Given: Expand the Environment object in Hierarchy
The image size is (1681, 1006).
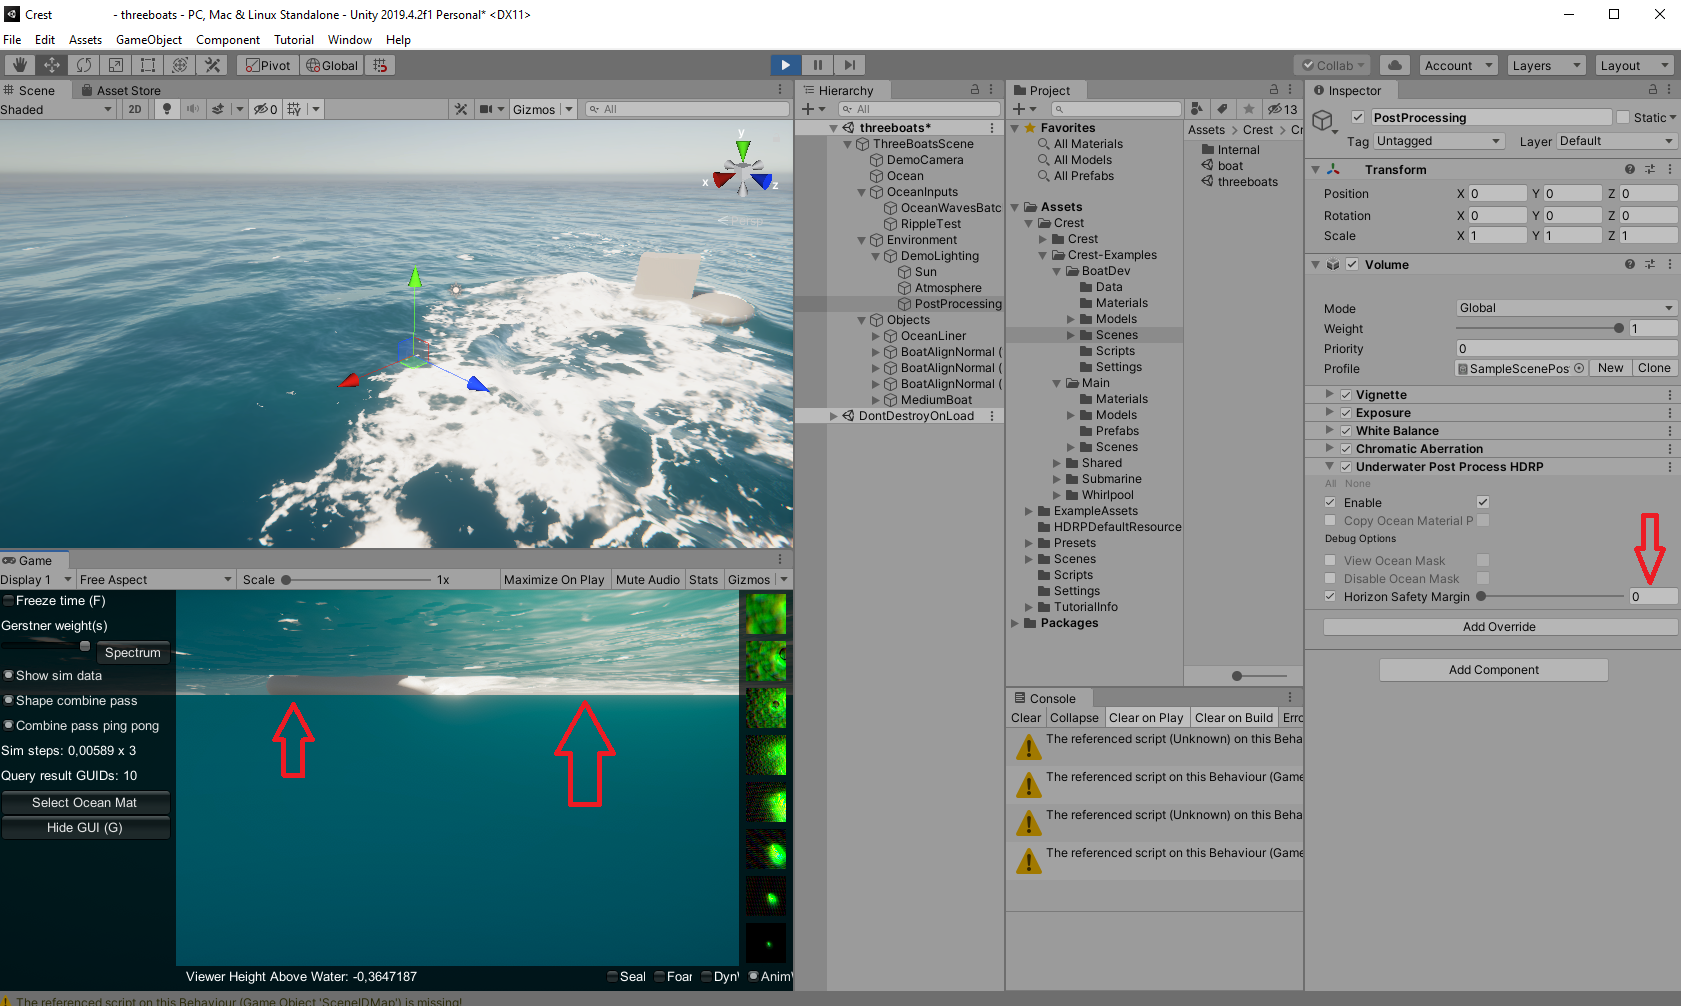Looking at the screenshot, I should [x=861, y=240].
